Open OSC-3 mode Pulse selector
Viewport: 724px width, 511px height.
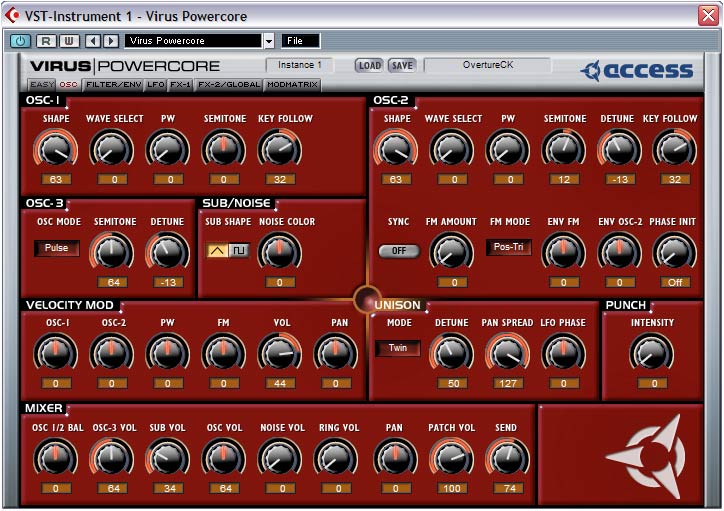(x=57, y=248)
